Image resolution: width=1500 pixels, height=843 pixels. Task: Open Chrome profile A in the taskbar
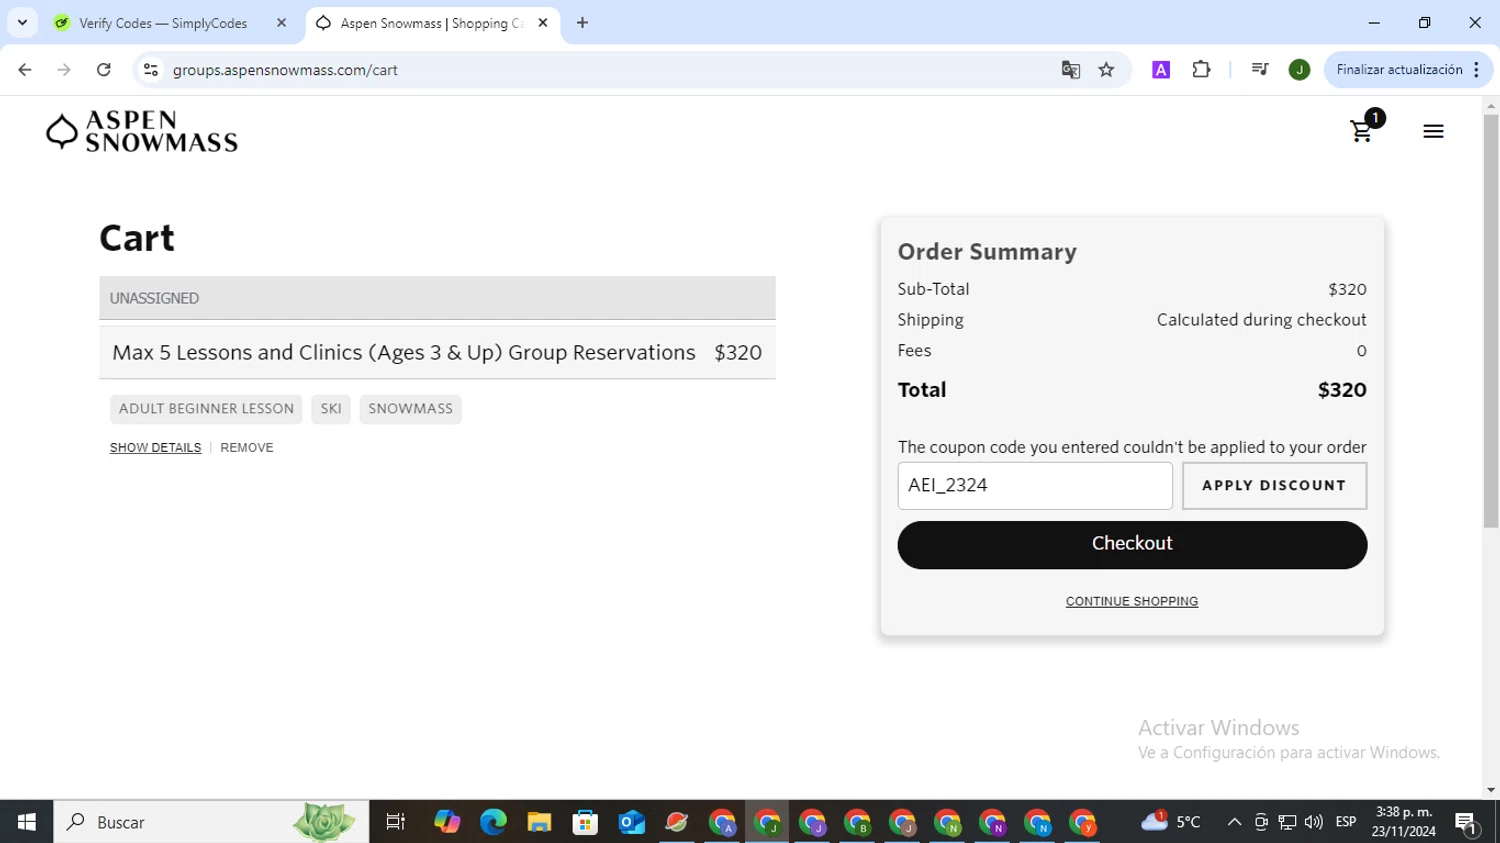(722, 822)
